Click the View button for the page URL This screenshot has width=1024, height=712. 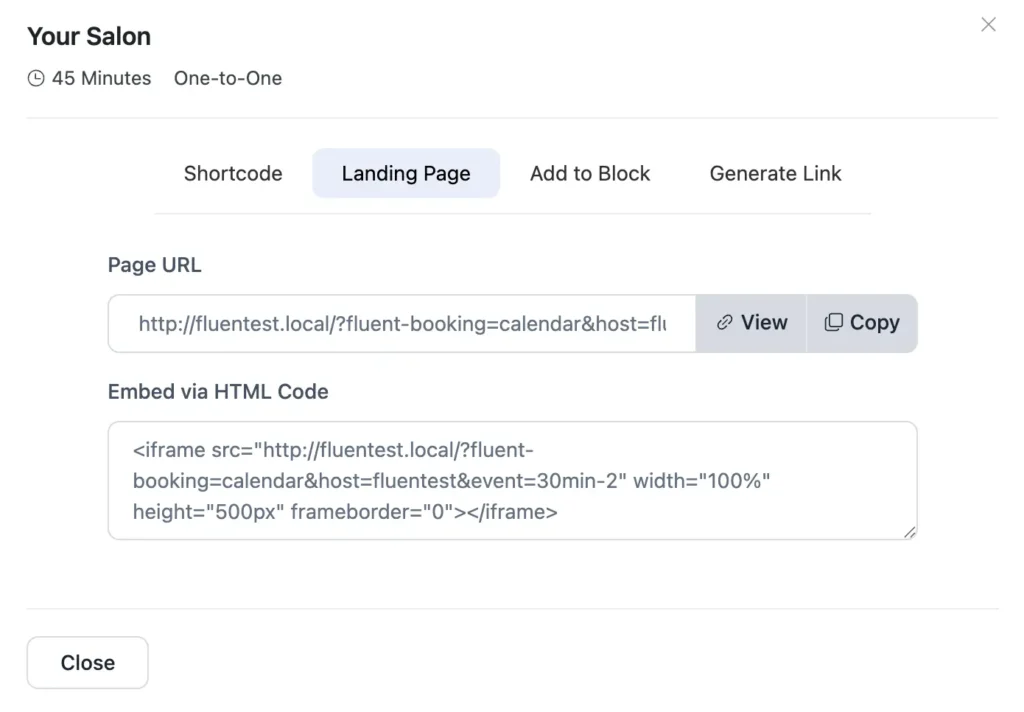click(750, 322)
